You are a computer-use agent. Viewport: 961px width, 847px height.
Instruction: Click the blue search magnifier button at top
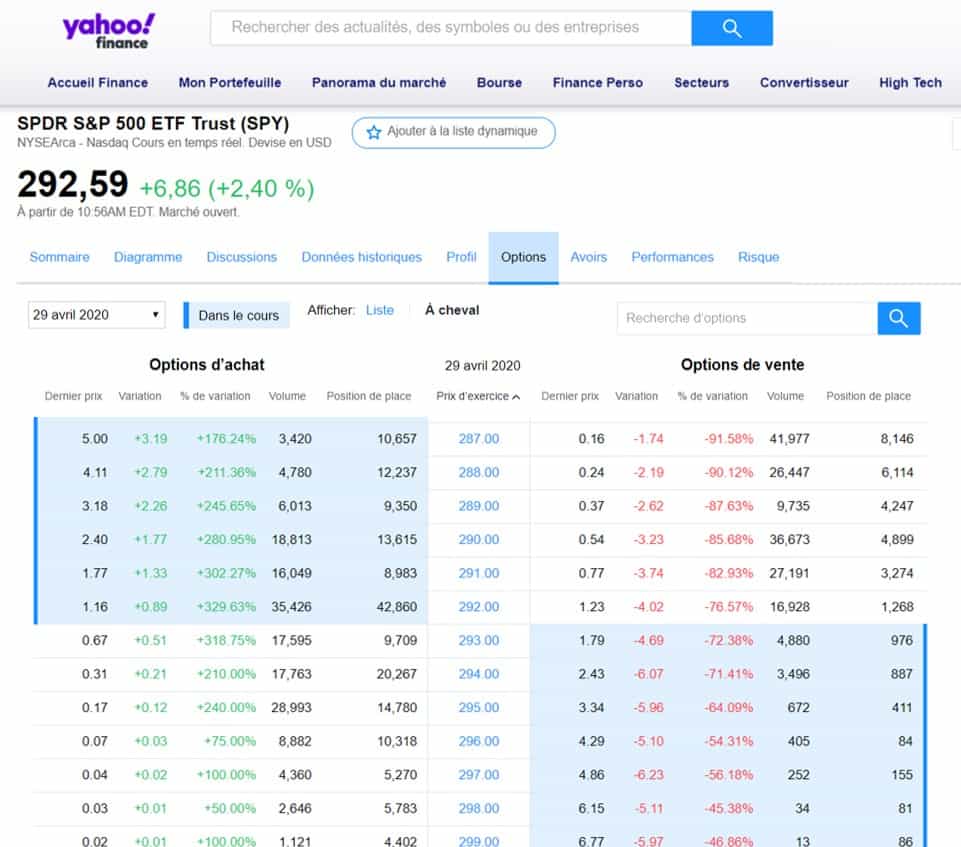pos(731,28)
